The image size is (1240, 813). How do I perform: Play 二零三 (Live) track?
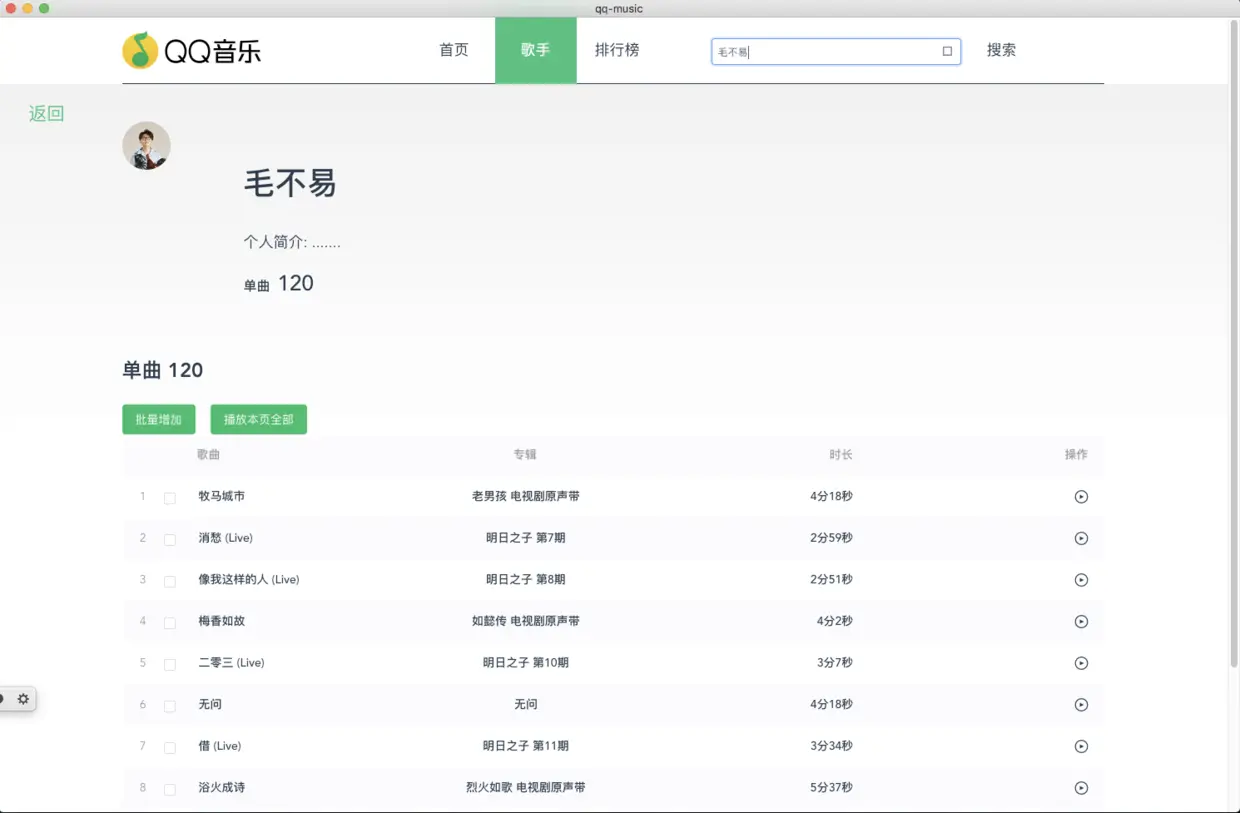pyautogui.click(x=1081, y=663)
